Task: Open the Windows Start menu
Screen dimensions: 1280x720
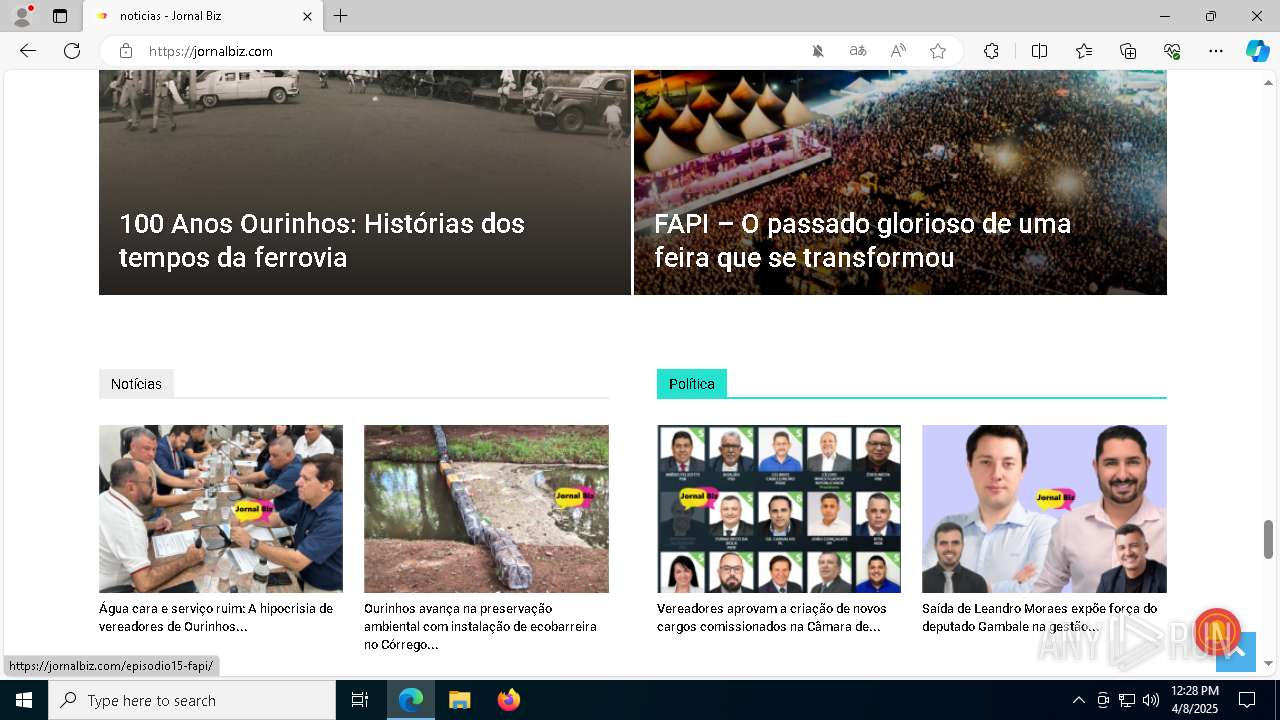Action: click(24, 700)
